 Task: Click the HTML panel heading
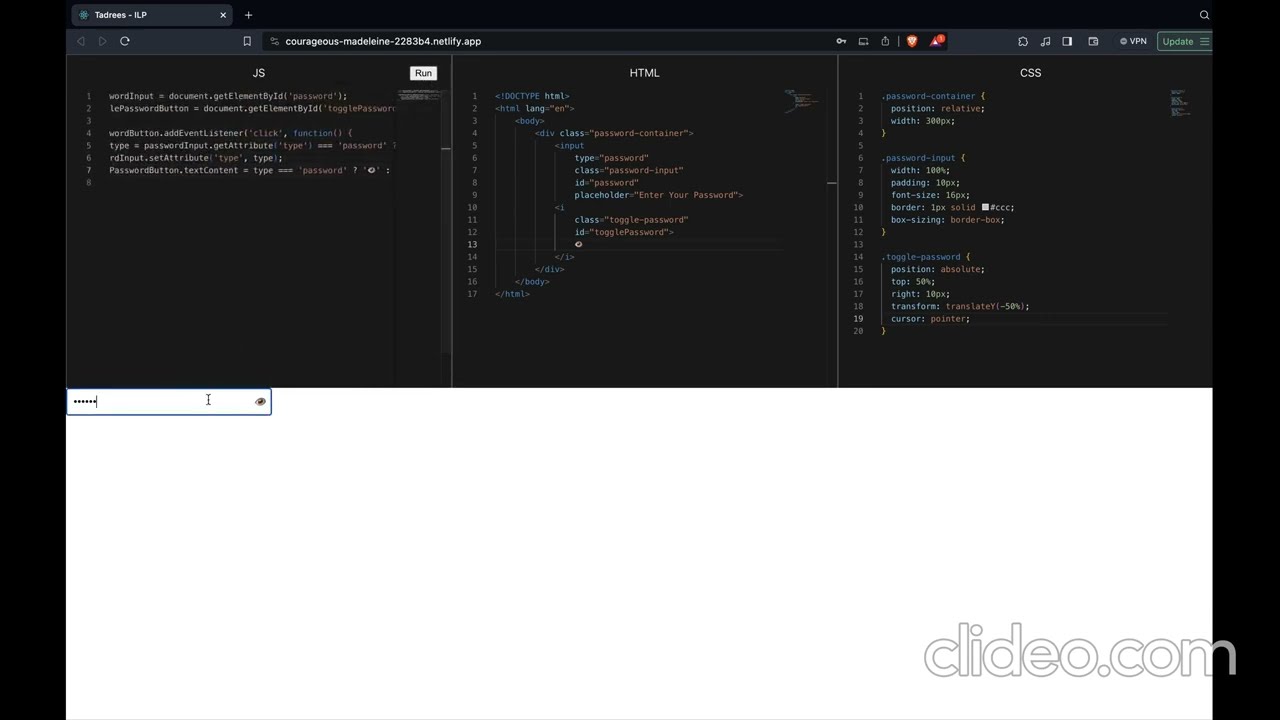[x=645, y=73]
